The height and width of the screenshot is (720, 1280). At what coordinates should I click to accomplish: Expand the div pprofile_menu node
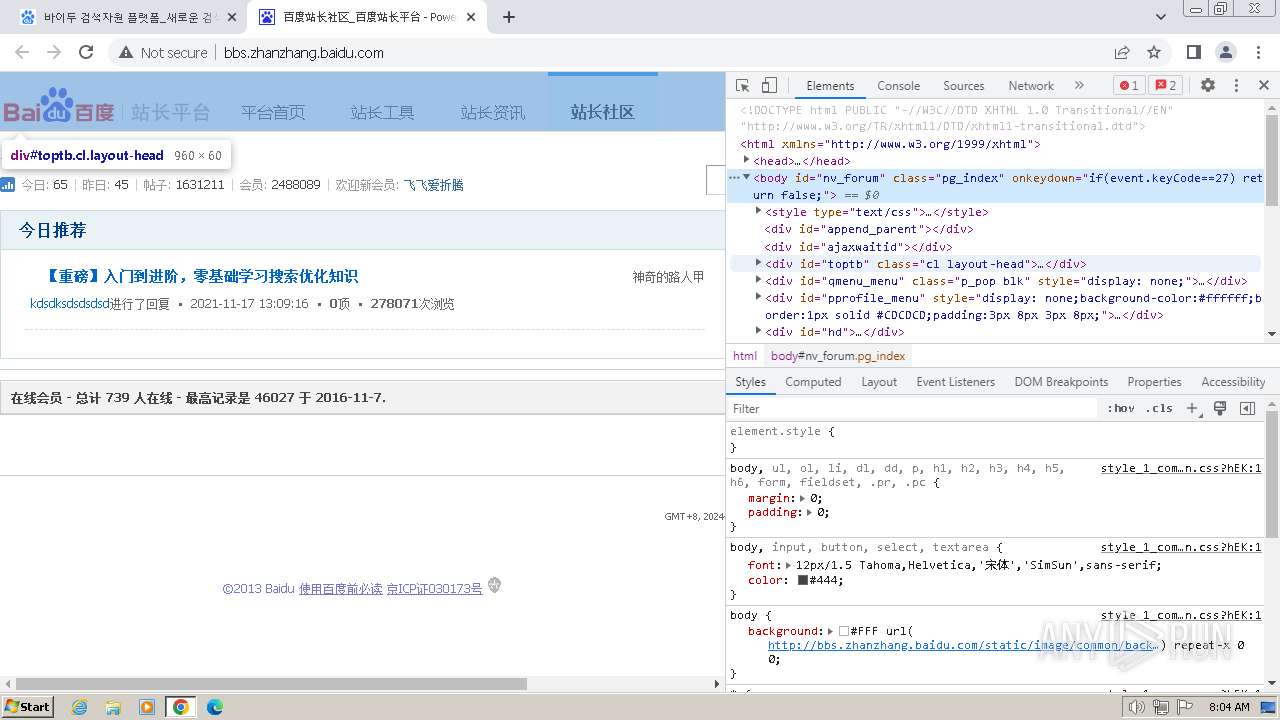(x=758, y=297)
